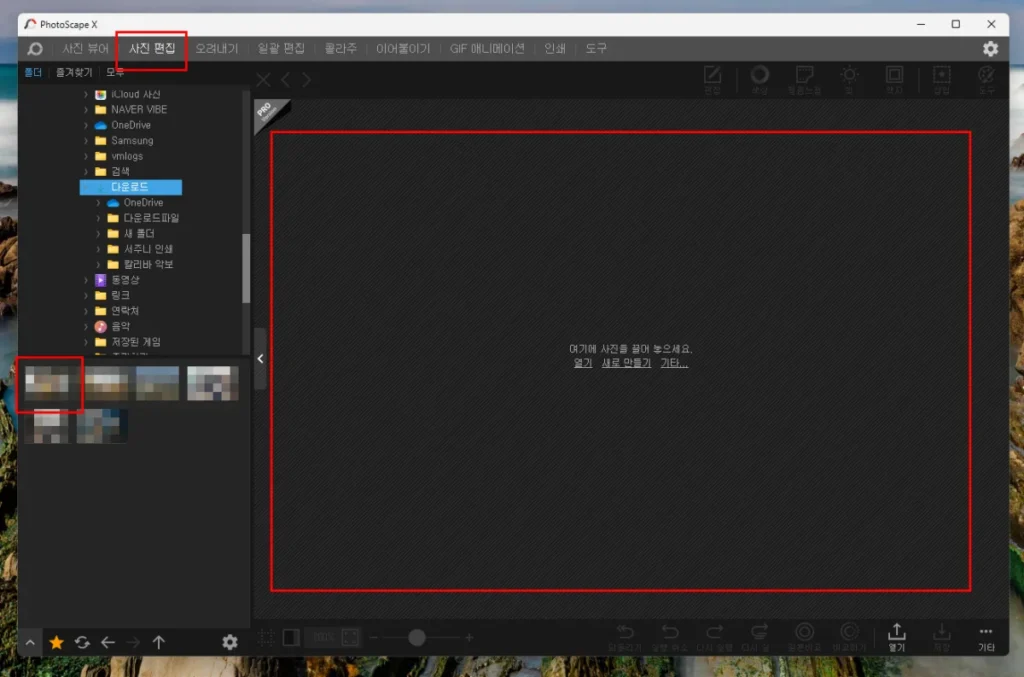Click the PhotoScape X home logo icon

point(35,48)
